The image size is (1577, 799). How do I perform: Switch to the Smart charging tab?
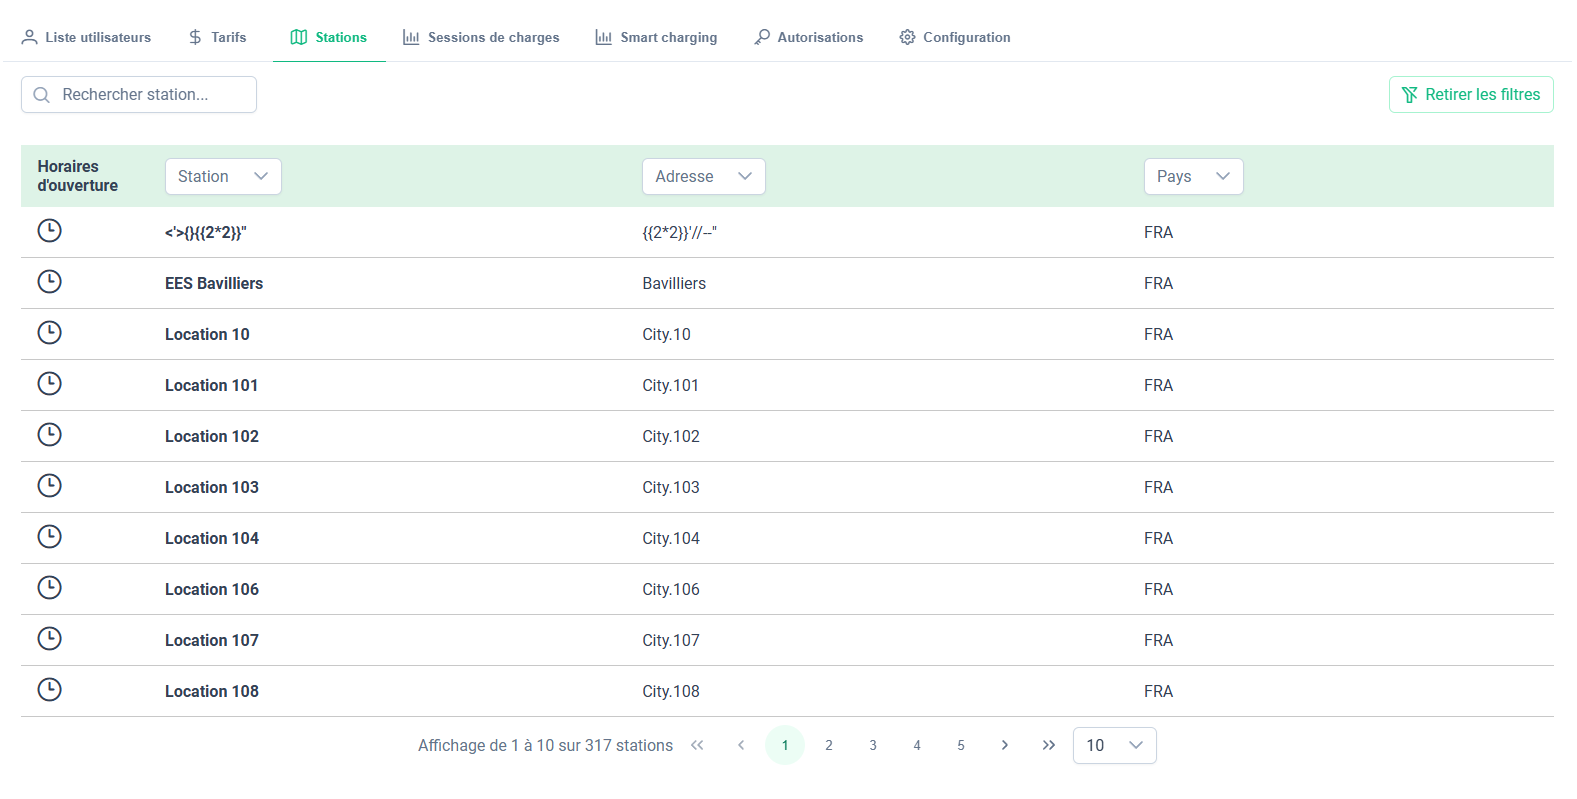point(656,37)
